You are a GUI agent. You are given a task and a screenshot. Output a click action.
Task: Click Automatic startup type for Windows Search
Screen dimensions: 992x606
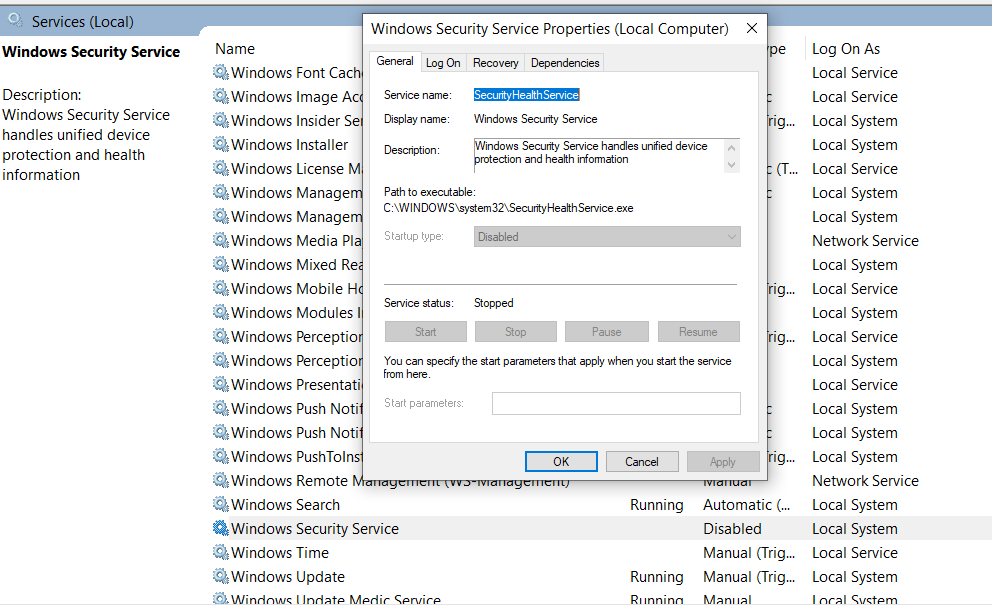(x=747, y=505)
